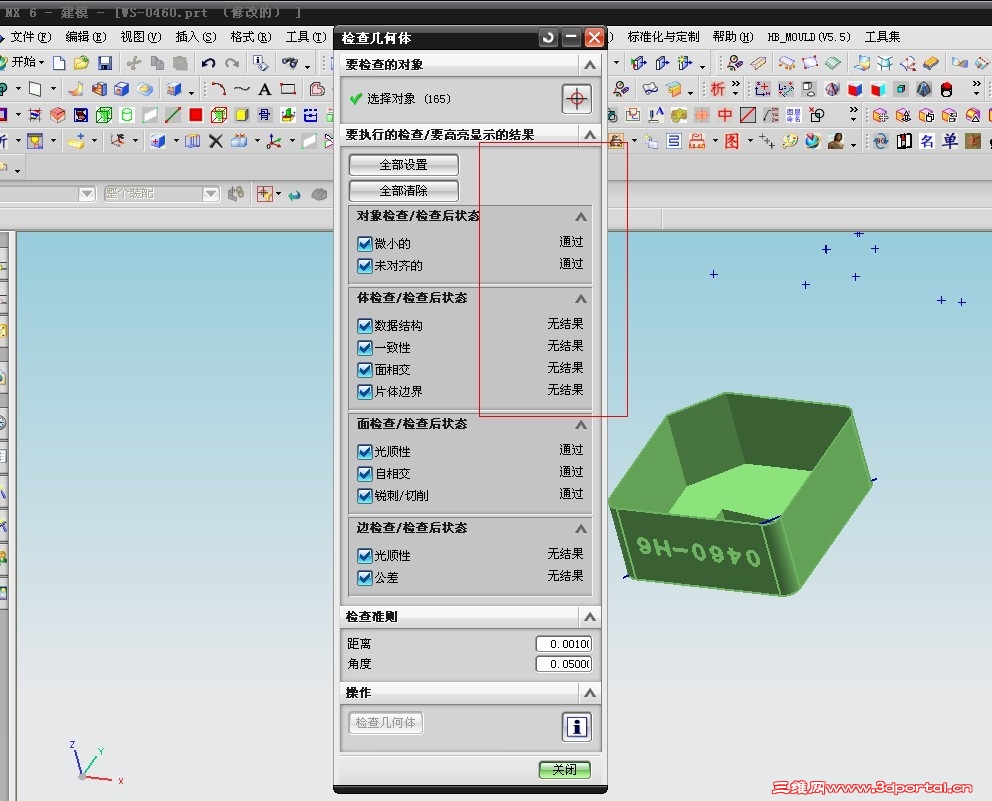
Task: Open the 开始 start menu button
Action: tap(23, 62)
